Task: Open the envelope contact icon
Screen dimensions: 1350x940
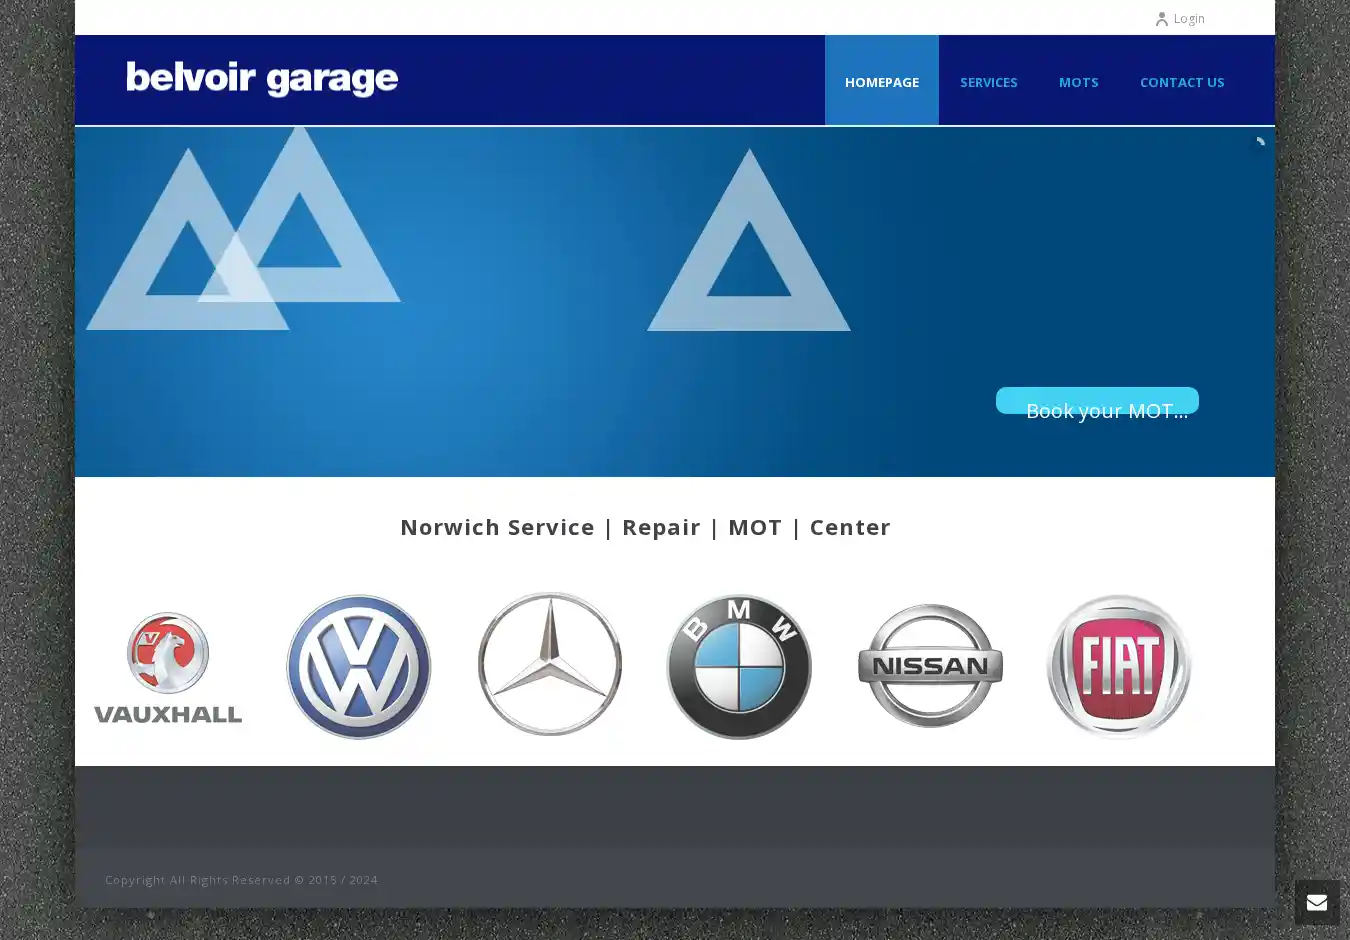Action: click(x=1316, y=902)
